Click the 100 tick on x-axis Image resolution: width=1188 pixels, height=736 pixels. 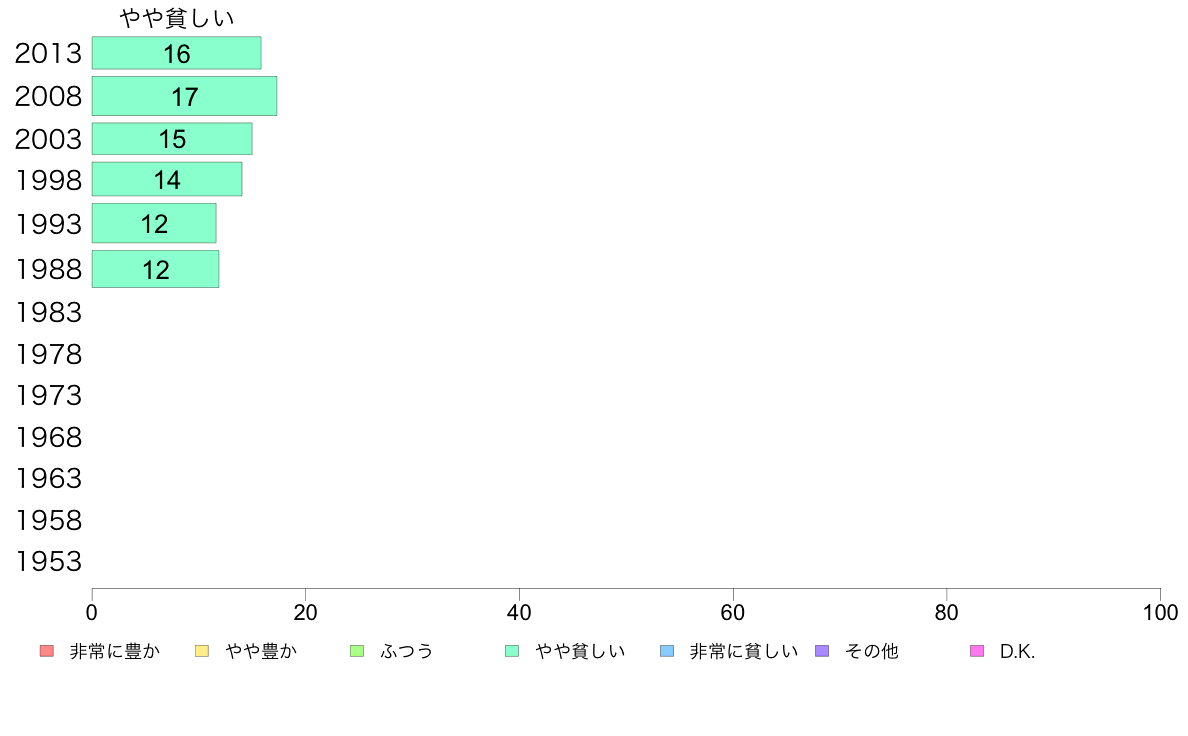[1160, 612]
